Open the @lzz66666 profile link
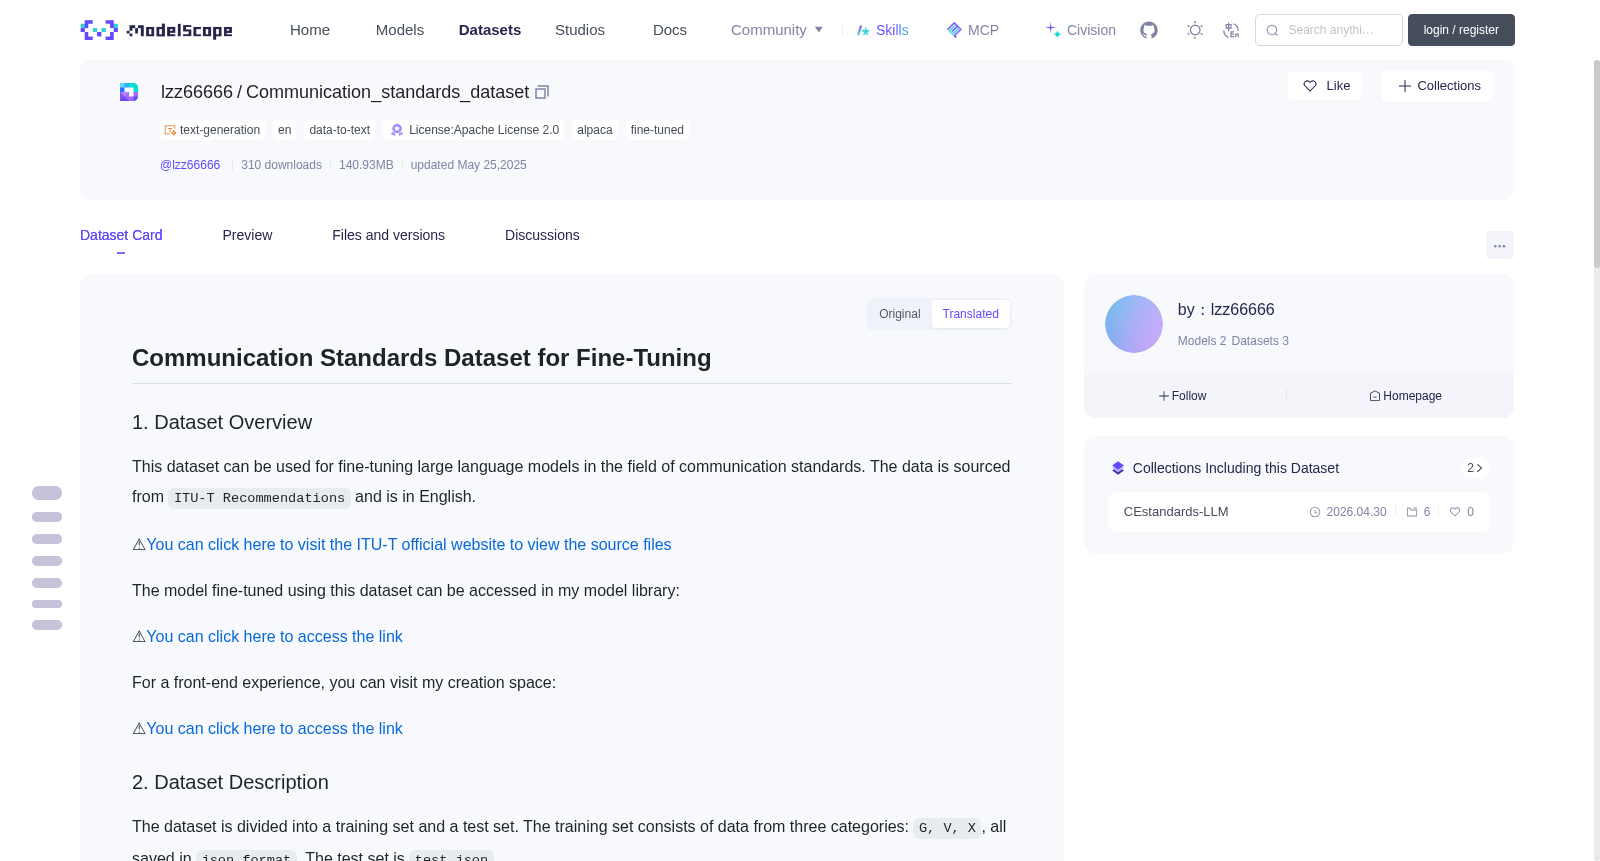 (x=190, y=165)
